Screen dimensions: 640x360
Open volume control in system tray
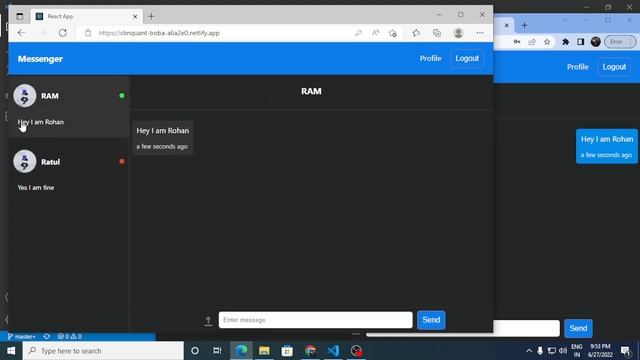[563, 351]
